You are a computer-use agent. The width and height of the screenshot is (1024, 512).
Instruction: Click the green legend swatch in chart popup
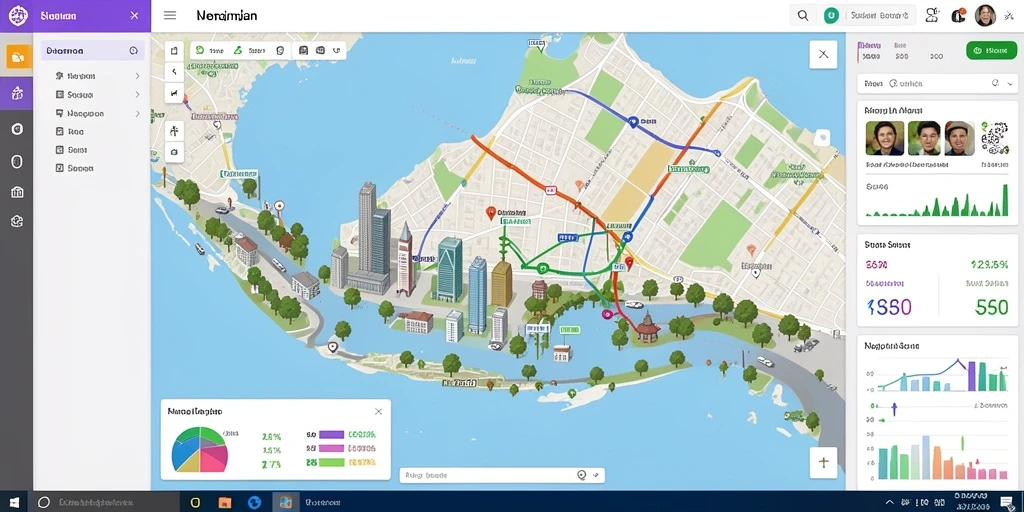(x=331, y=462)
